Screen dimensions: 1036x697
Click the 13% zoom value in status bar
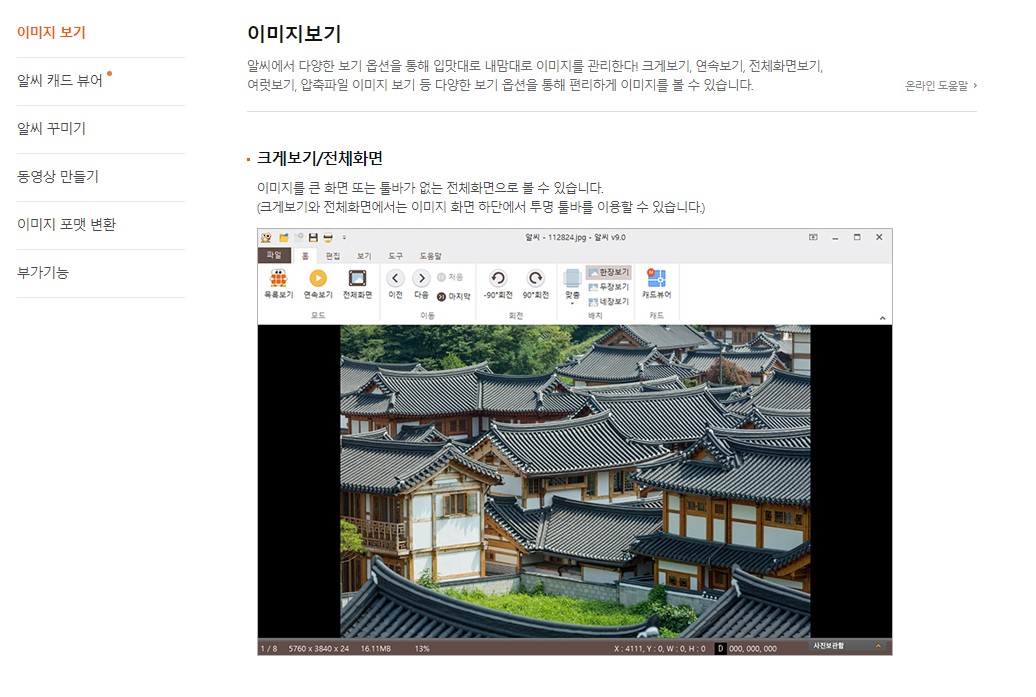422,649
